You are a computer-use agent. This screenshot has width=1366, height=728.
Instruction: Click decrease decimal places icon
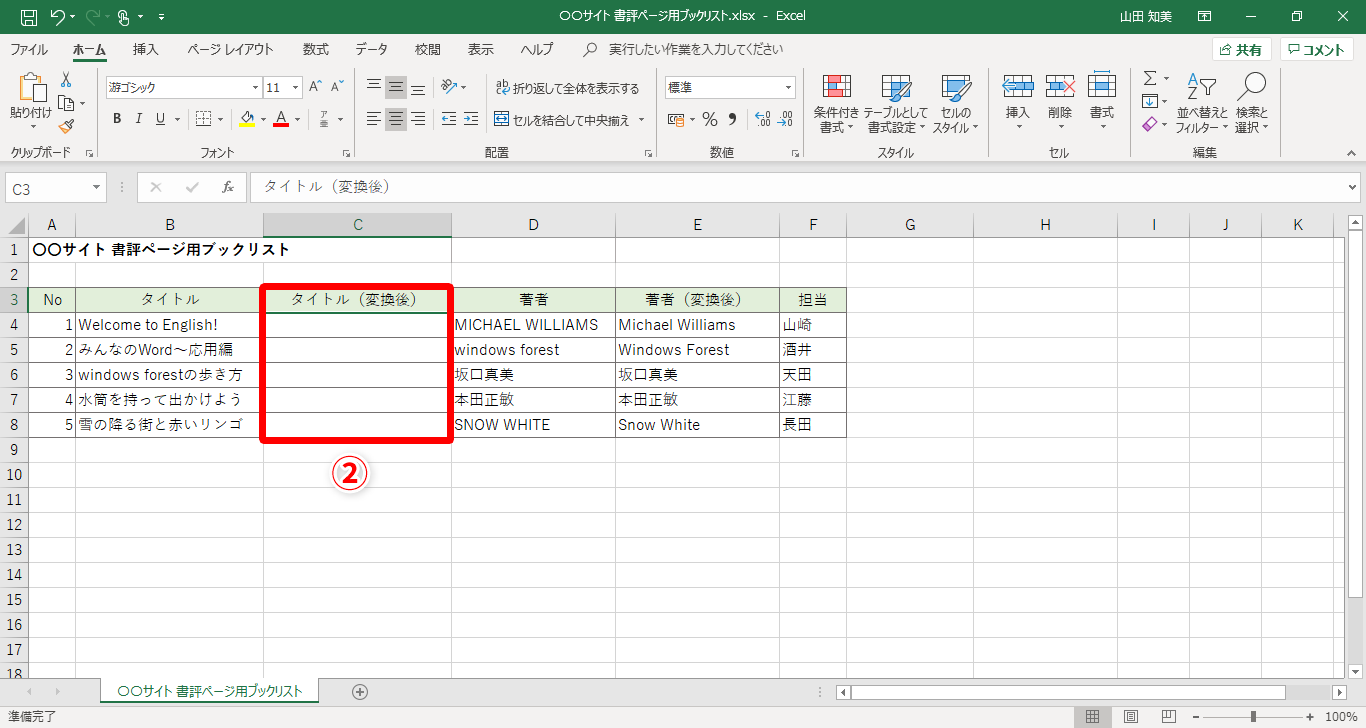click(785, 119)
